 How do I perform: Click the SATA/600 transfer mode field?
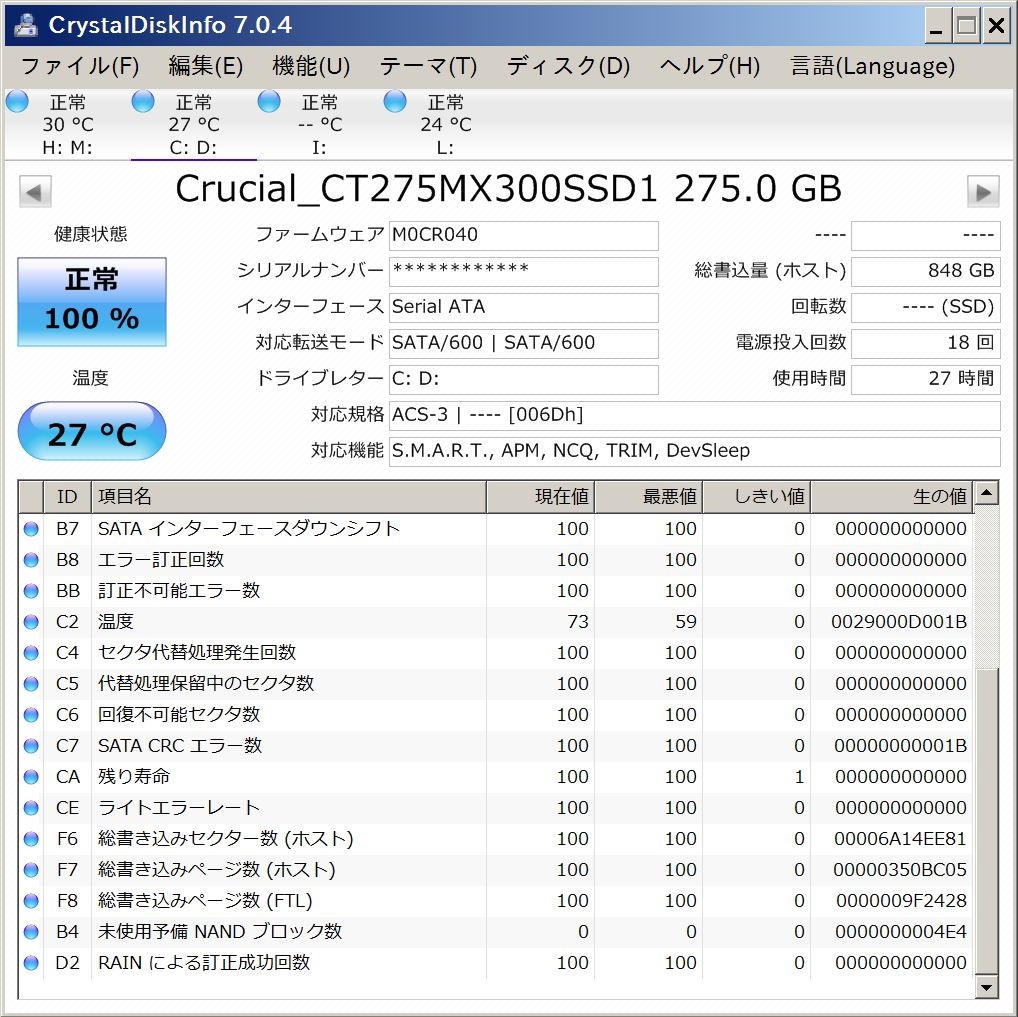coord(523,344)
